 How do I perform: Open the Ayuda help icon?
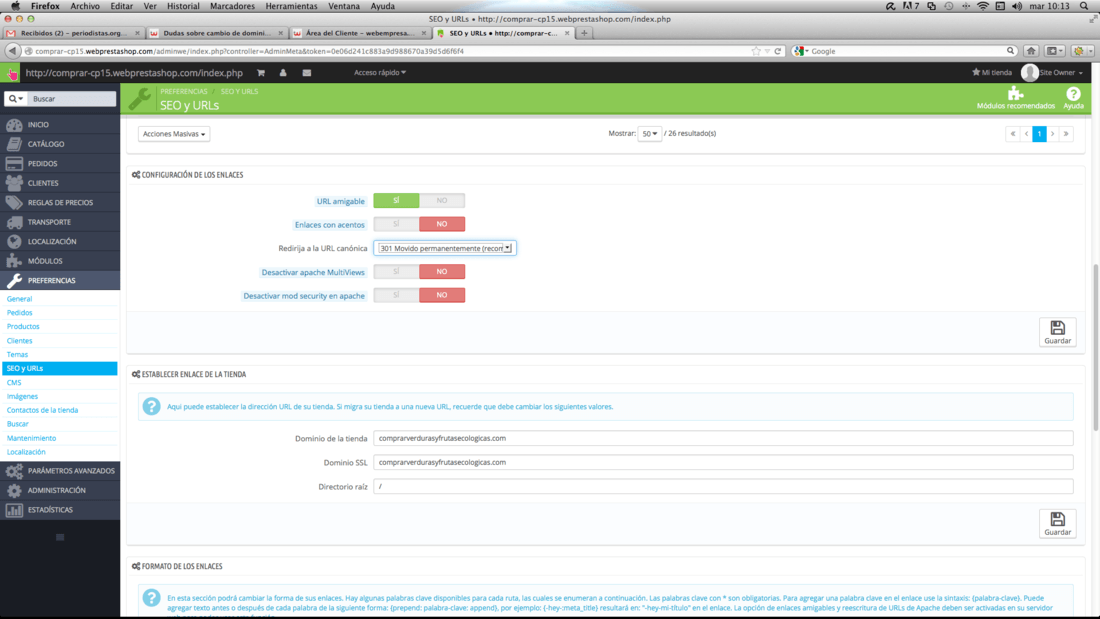[x=1073, y=93]
